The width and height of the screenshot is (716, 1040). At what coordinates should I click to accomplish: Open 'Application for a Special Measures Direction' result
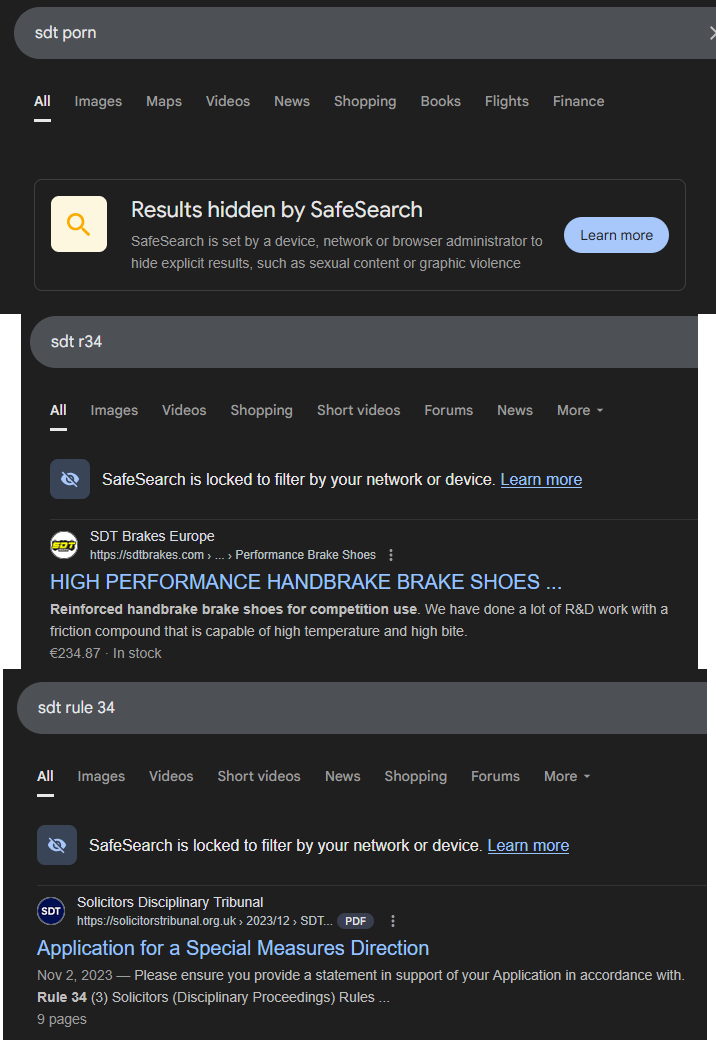tap(233, 948)
